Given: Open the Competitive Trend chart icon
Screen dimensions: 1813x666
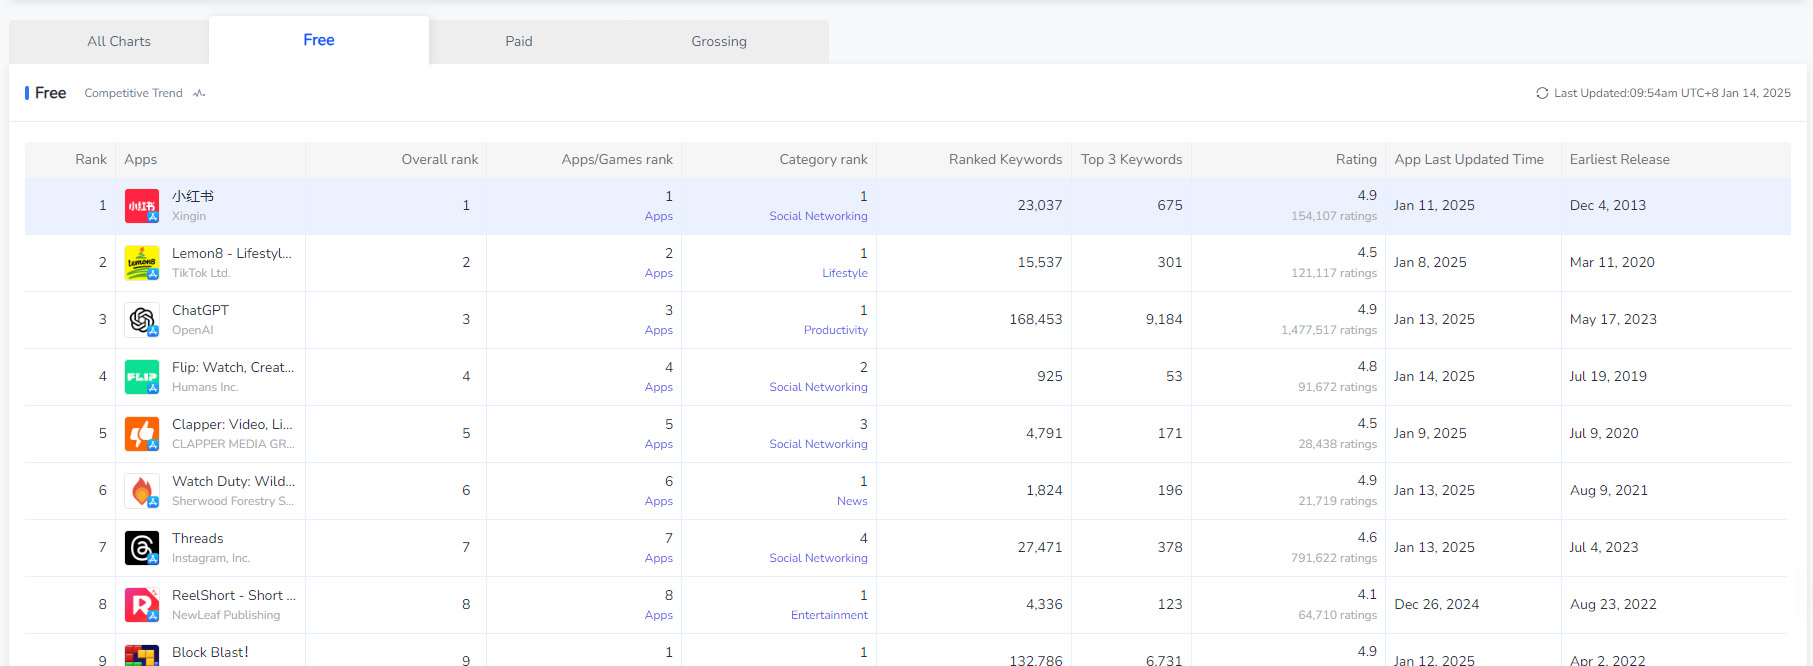Looking at the screenshot, I should [199, 93].
